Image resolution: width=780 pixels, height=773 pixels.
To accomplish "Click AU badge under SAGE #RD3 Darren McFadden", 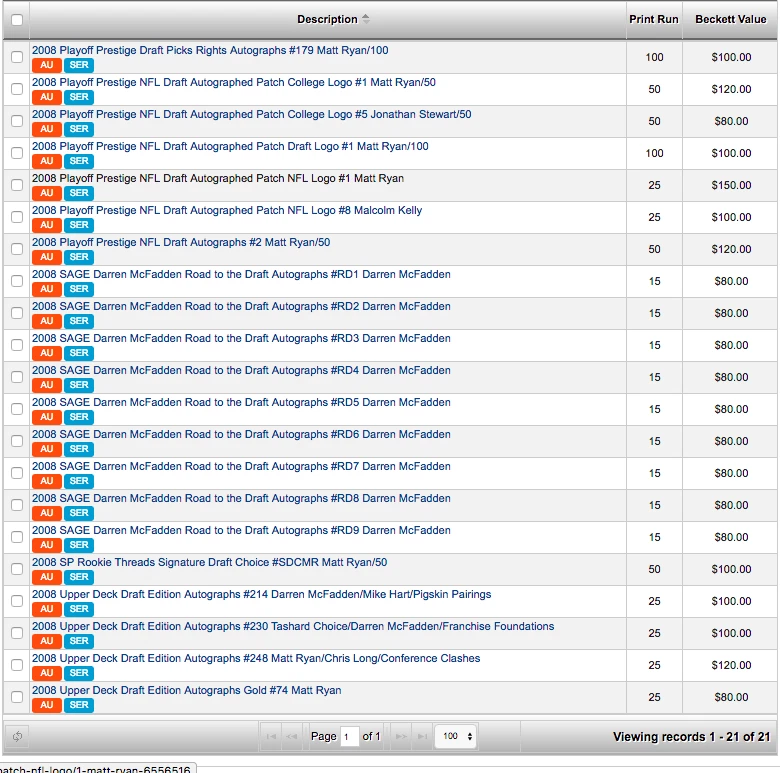I will (47, 353).
